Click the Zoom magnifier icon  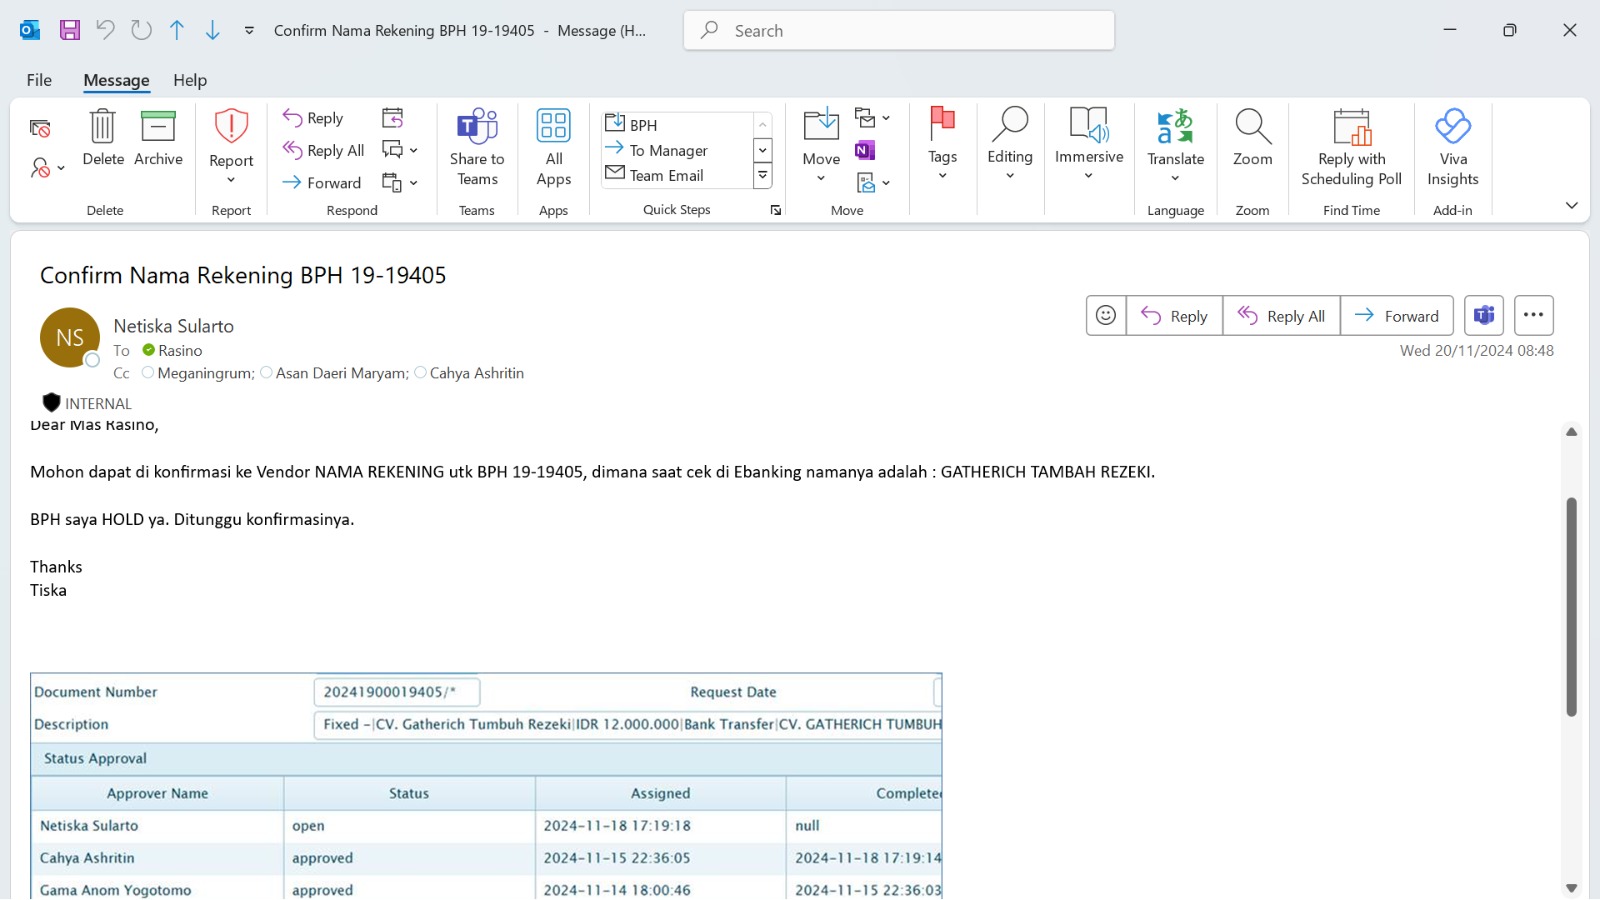click(1252, 128)
